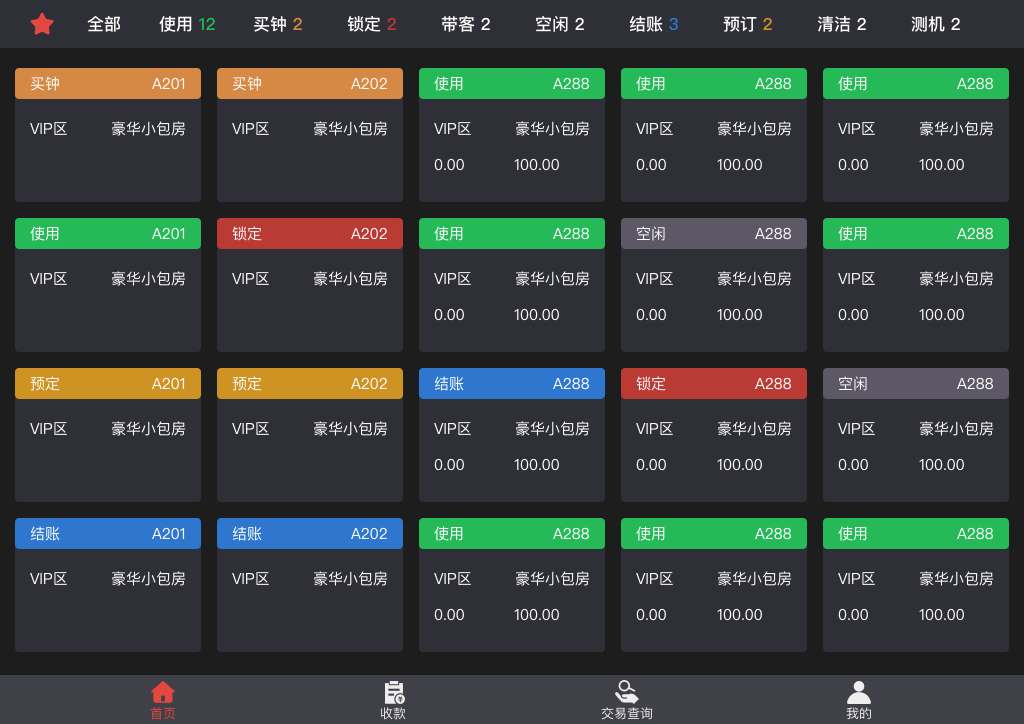Open the 收款 payment collection icon
Viewport: 1024px width, 724px height.
(x=393, y=699)
